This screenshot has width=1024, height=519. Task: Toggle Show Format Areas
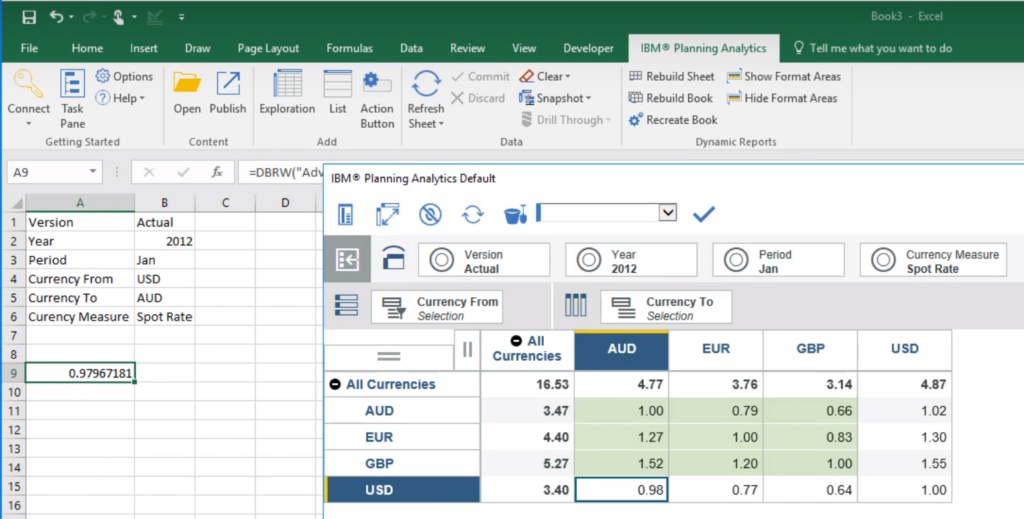(x=784, y=76)
